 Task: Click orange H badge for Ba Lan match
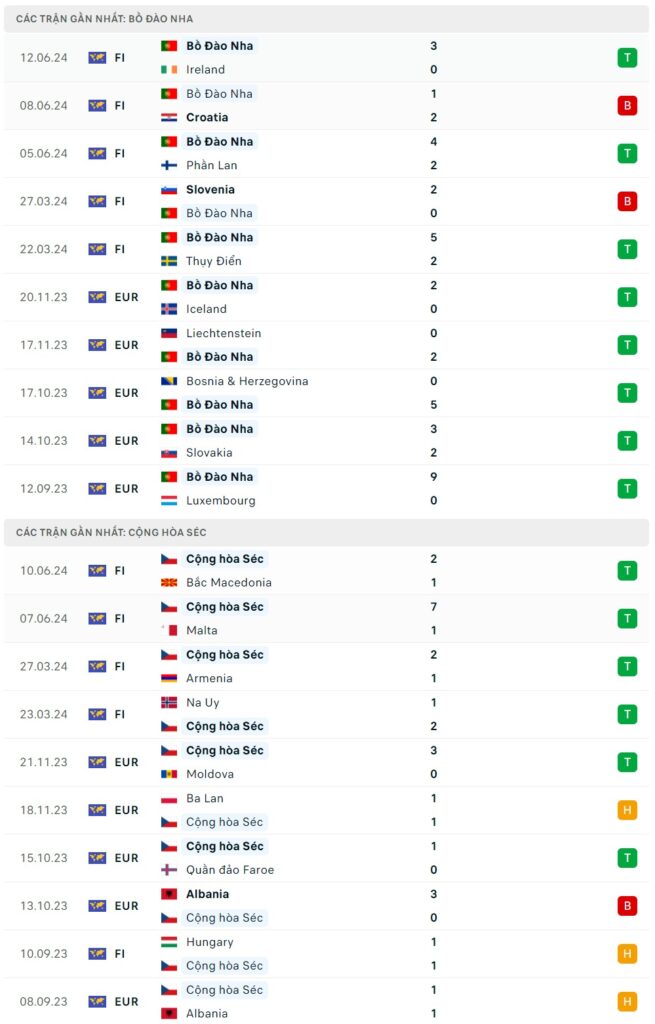[627, 810]
